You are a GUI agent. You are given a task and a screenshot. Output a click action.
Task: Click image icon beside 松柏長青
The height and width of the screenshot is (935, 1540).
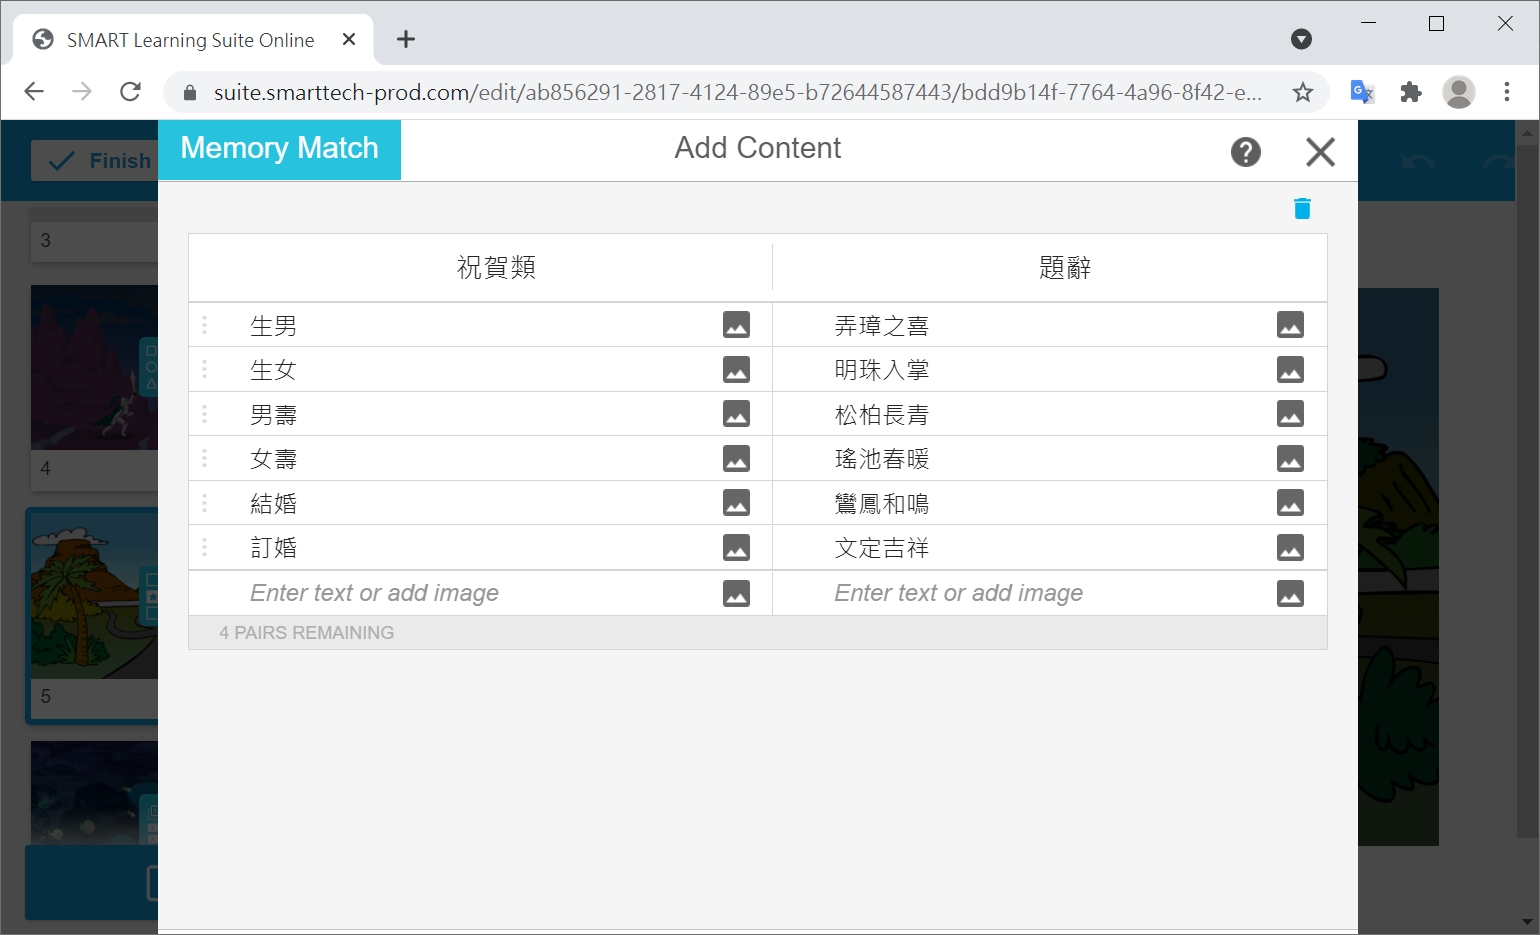pos(1290,414)
